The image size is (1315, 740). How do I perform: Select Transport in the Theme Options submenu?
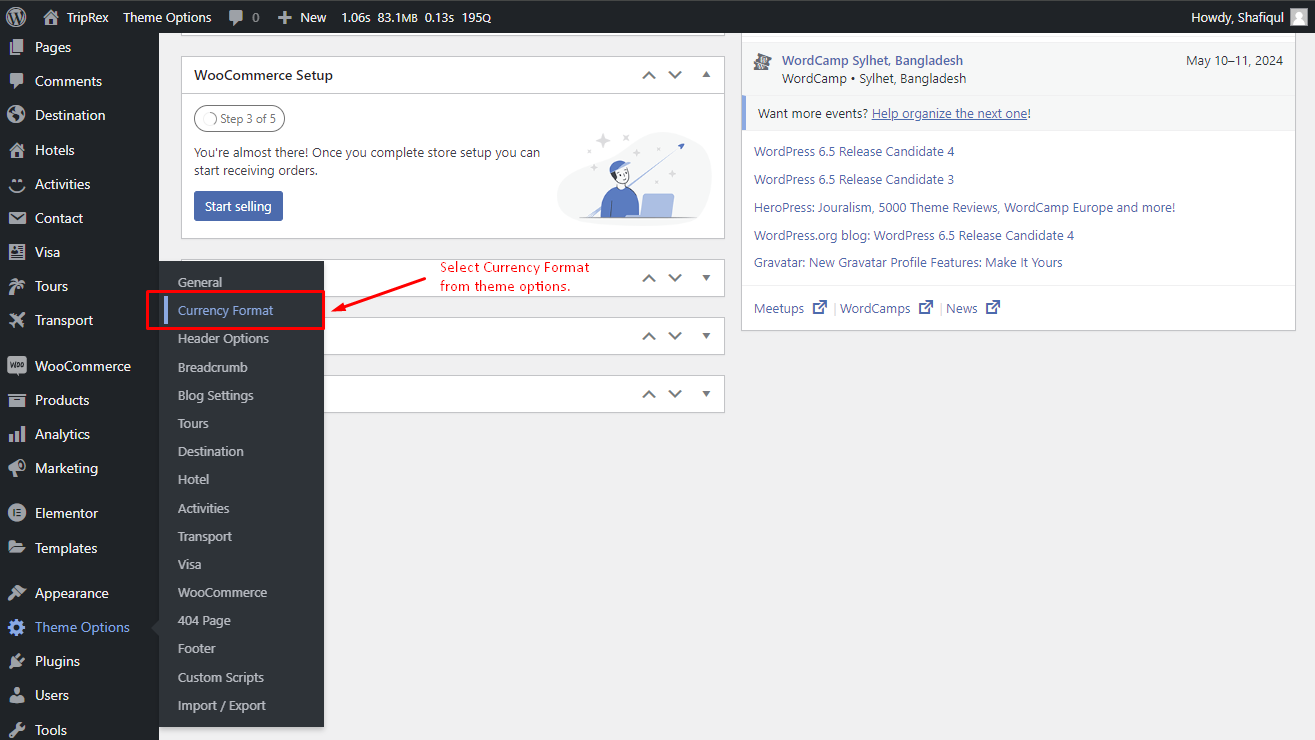(205, 536)
